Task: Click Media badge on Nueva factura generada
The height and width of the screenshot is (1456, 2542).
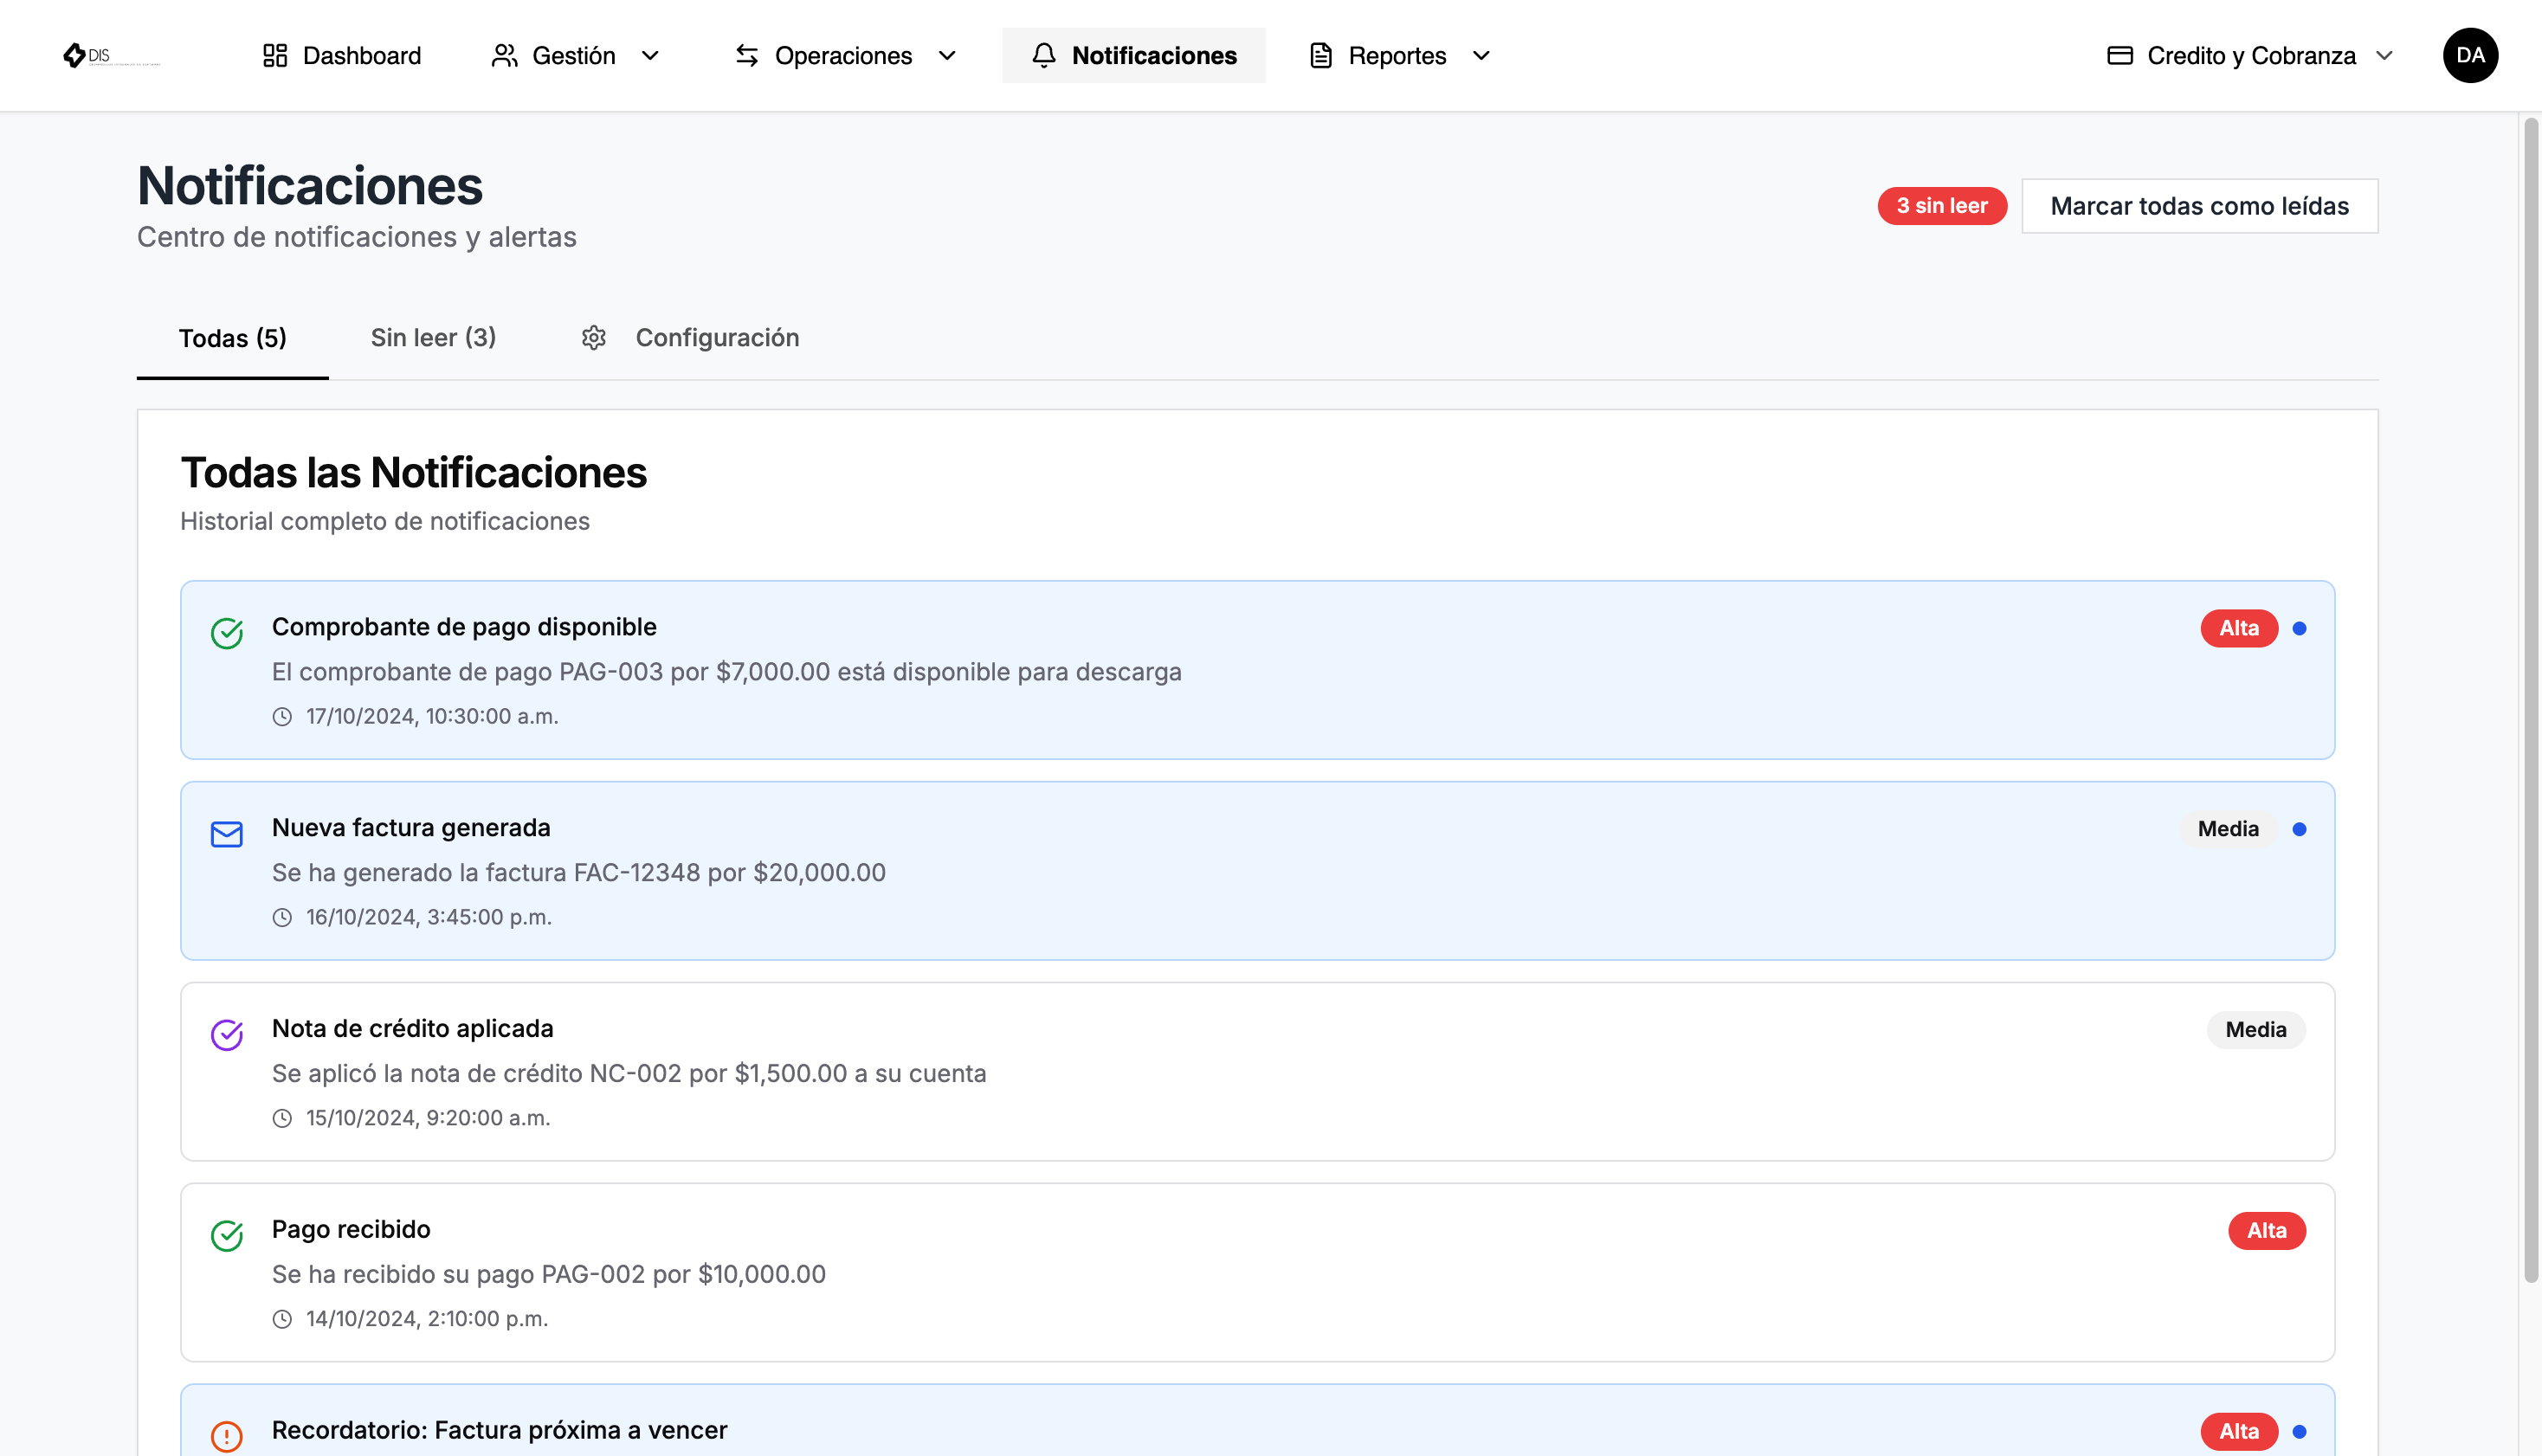Action: (x=2228, y=829)
